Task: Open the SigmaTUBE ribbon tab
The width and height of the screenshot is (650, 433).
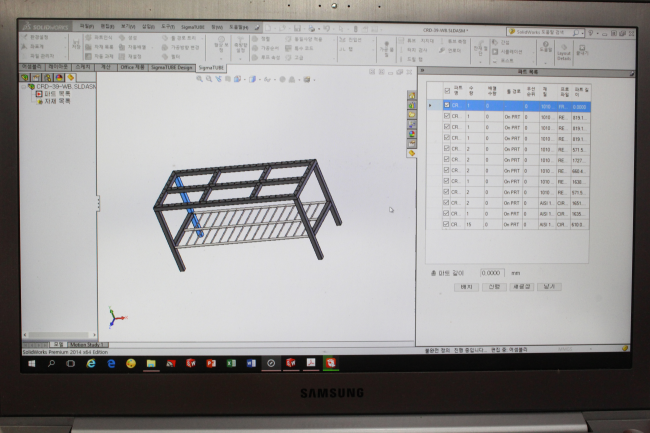Action: click(211, 68)
